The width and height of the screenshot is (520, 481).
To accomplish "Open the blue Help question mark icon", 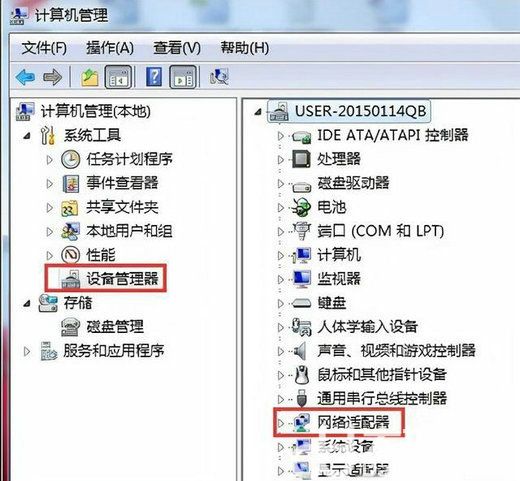I will (154, 77).
